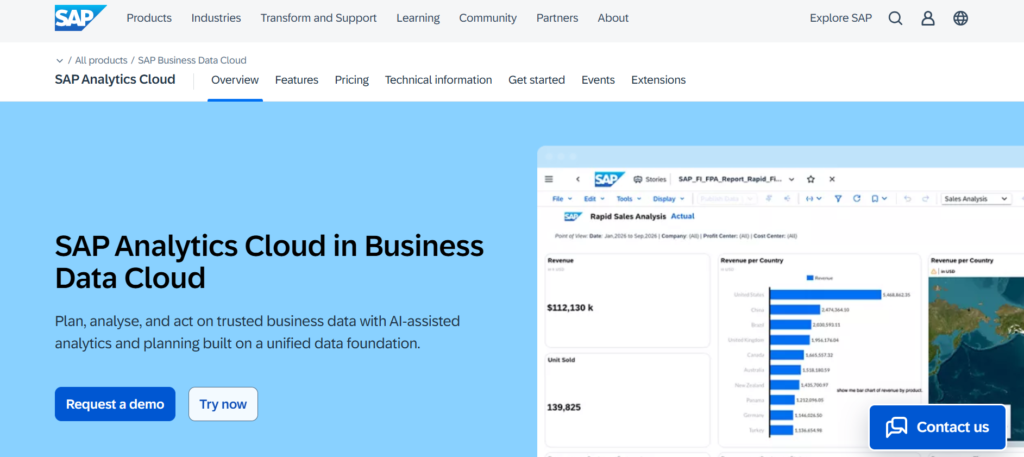Click the SAP logo in the header
This screenshot has width=1024, height=457.
pos(80,18)
